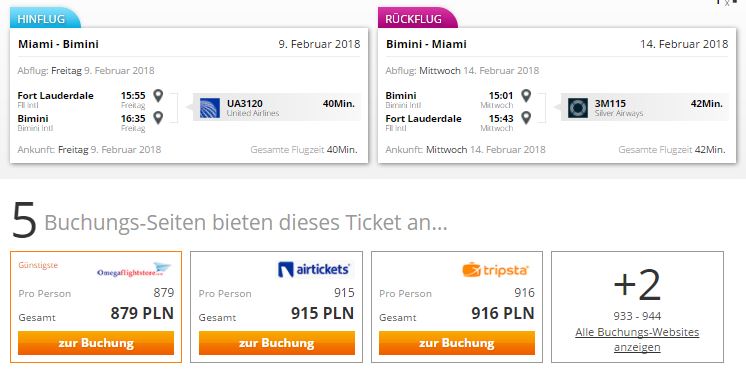
Task: Click the United Airlines logo icon
Action: point(210,108)
